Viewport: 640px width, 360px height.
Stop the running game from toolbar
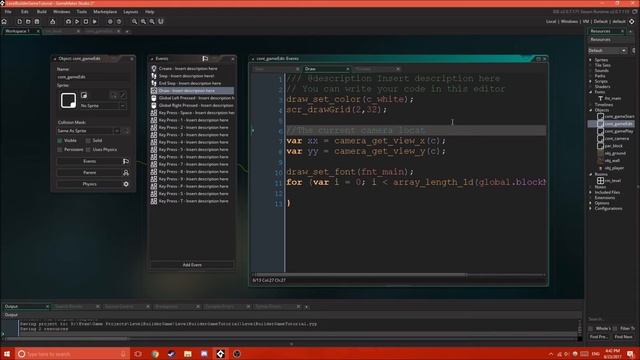tap(86, 22)
